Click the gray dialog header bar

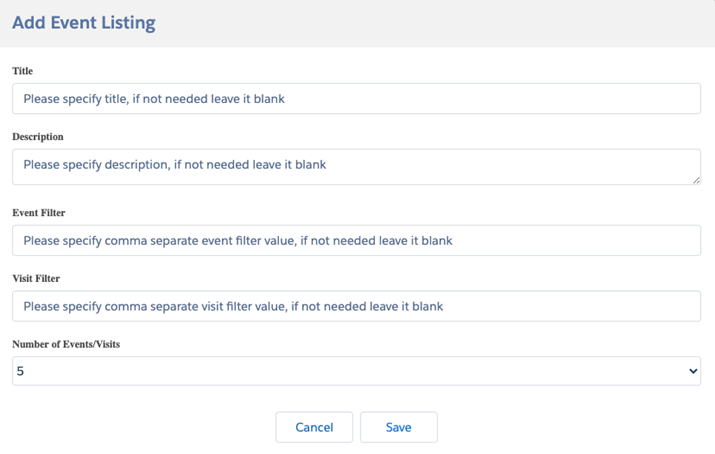pyautogui.click(x=450, y=22)
